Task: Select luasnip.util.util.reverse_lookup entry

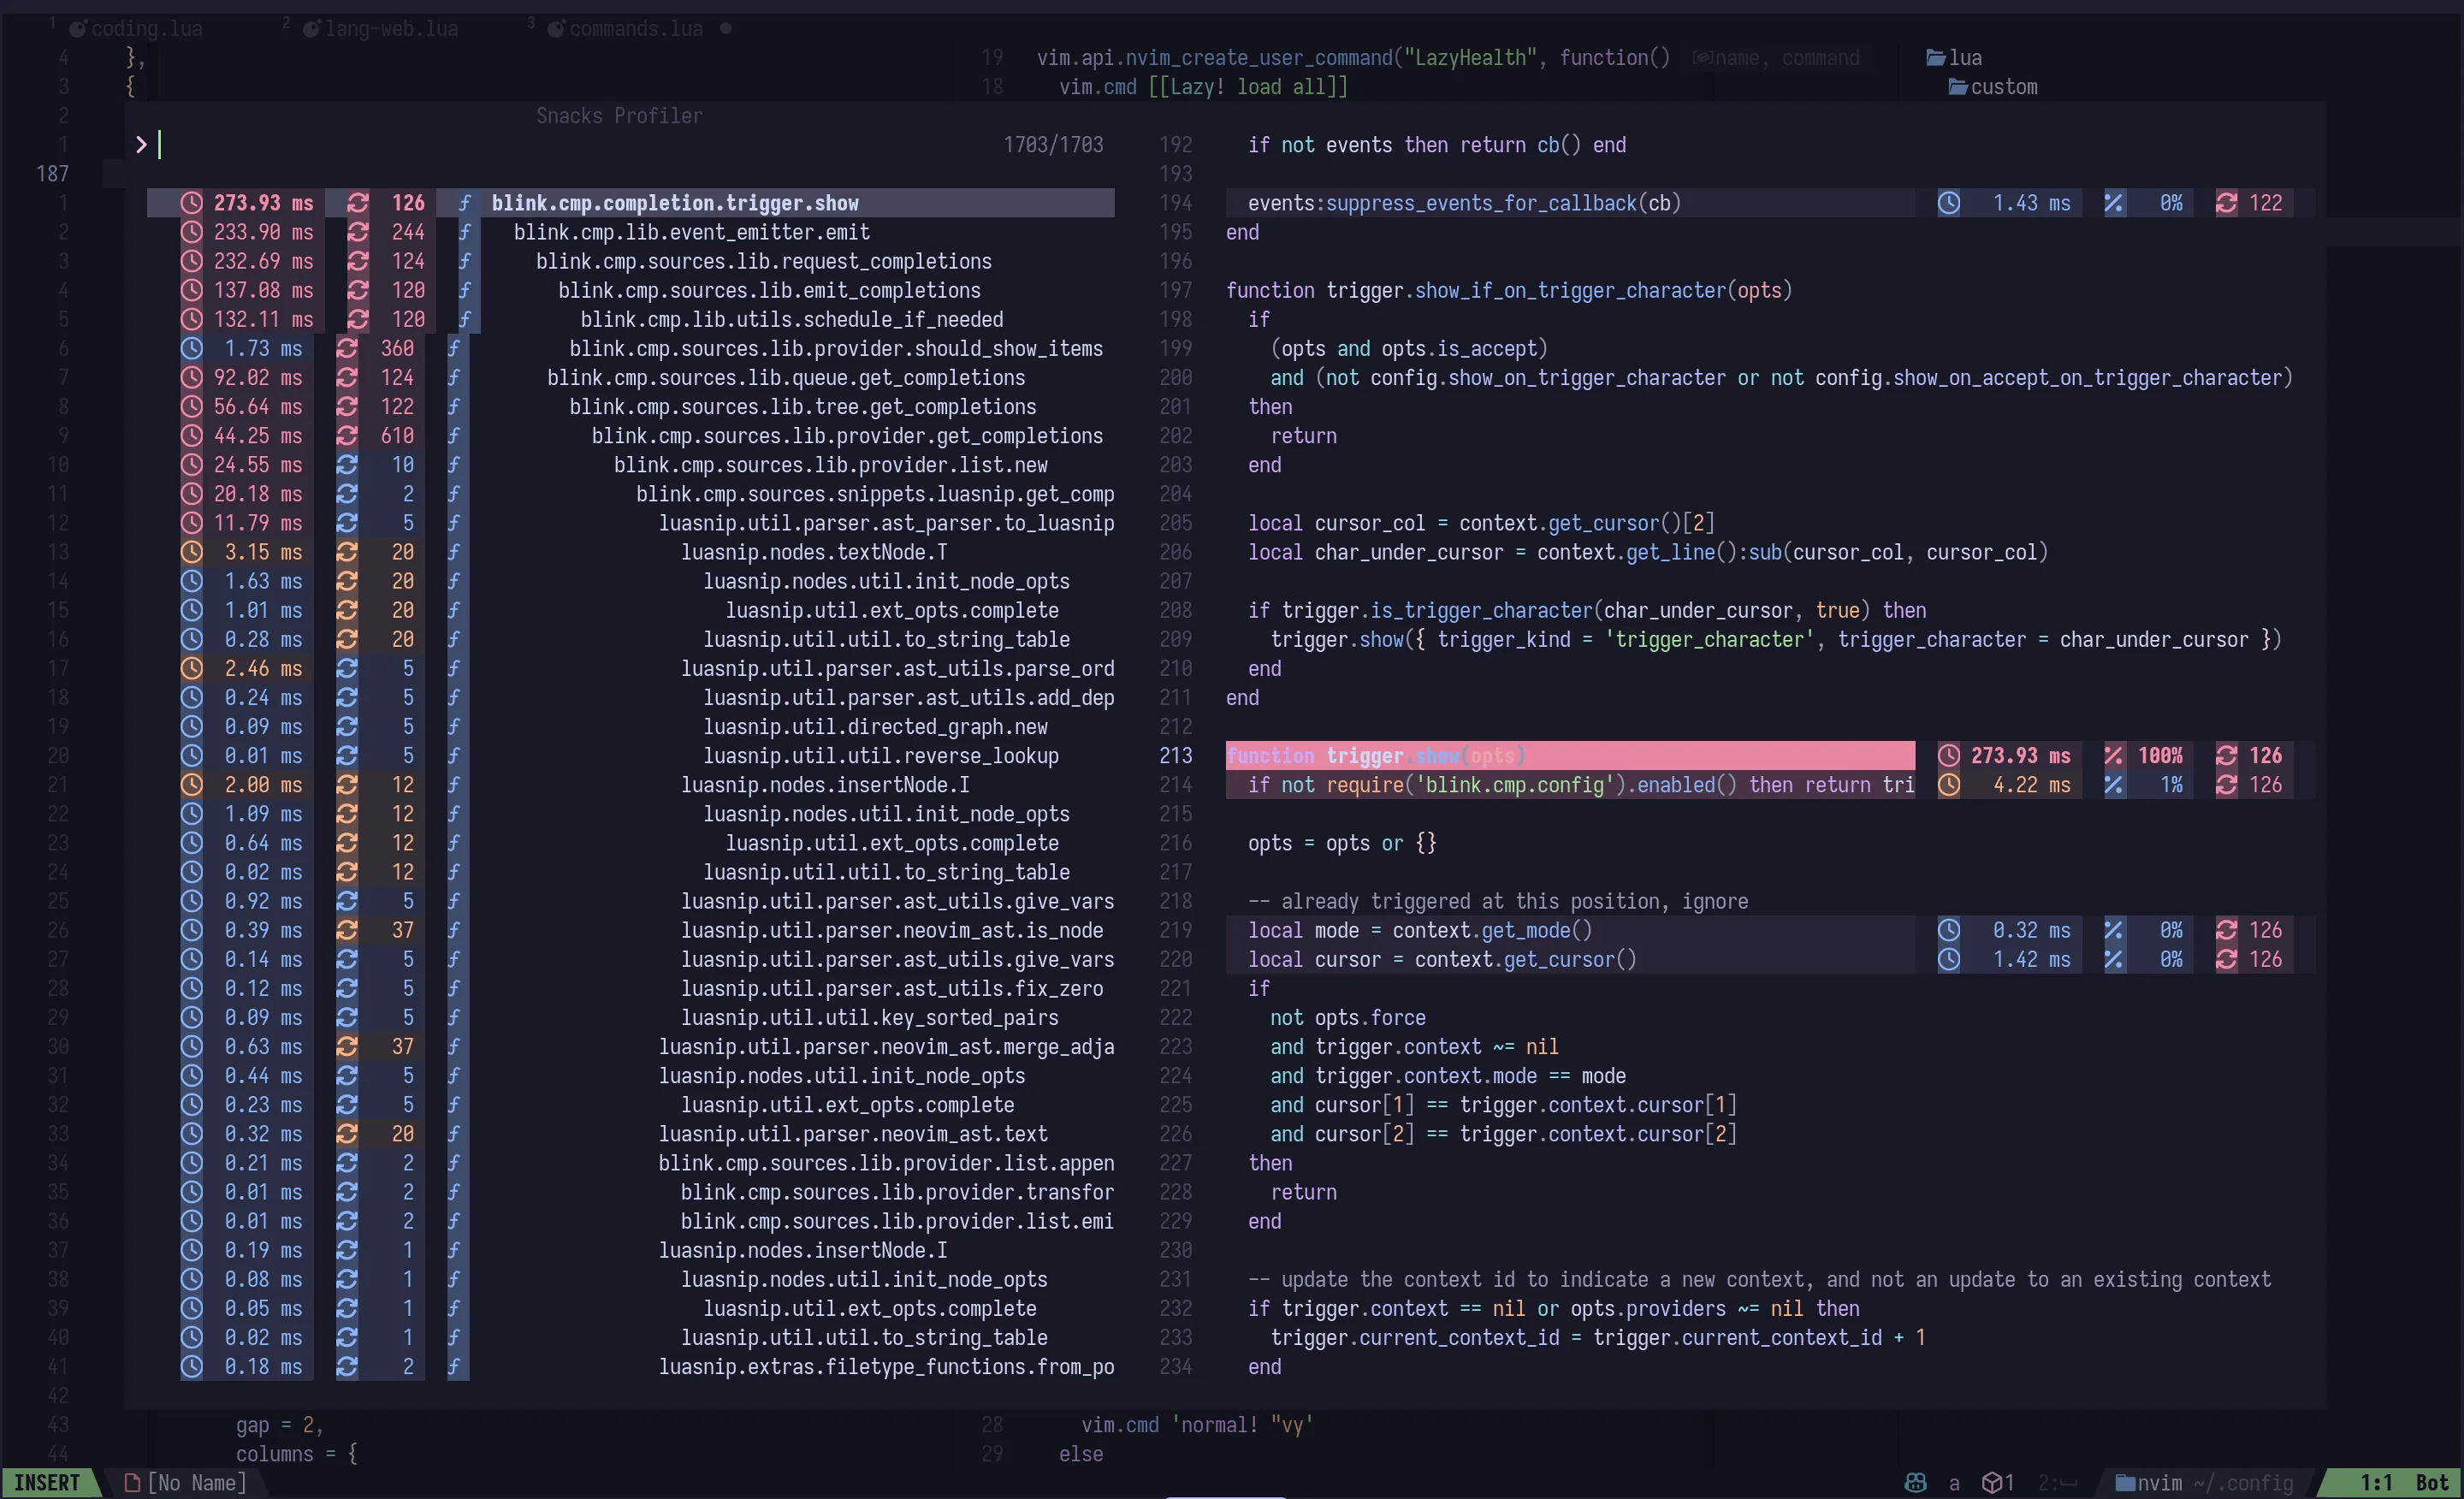Action: click(x=631, y=755)
